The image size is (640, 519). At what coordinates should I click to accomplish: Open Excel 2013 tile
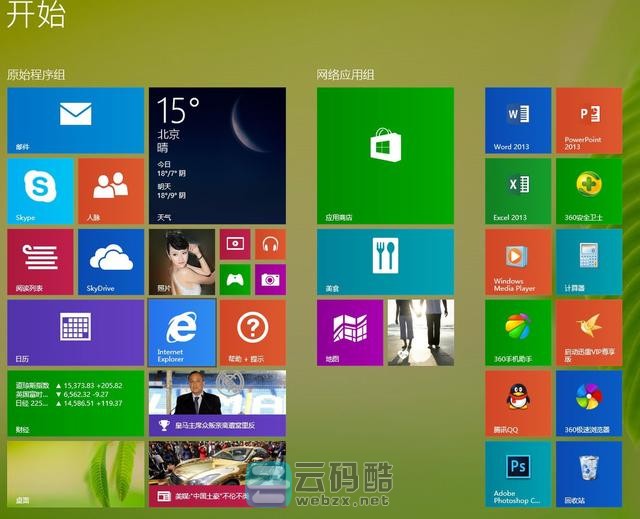(518, 190)
